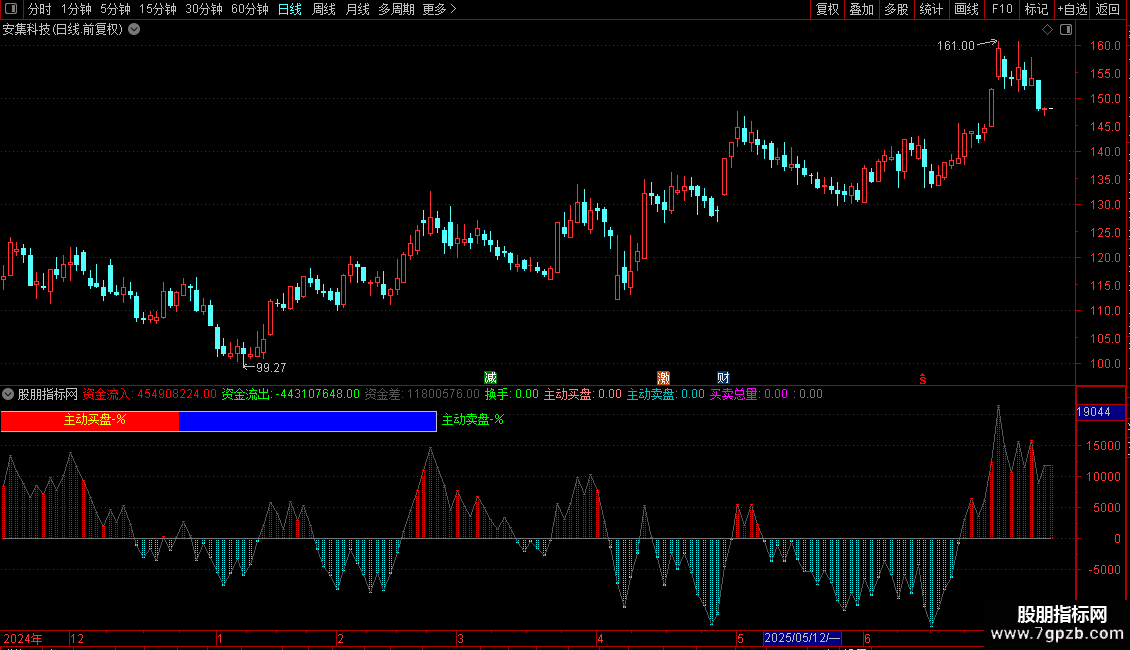The height and width of the screenshot is (650, 1130).
Task: Click month 12 on the time axis
Action: [76, 638]
